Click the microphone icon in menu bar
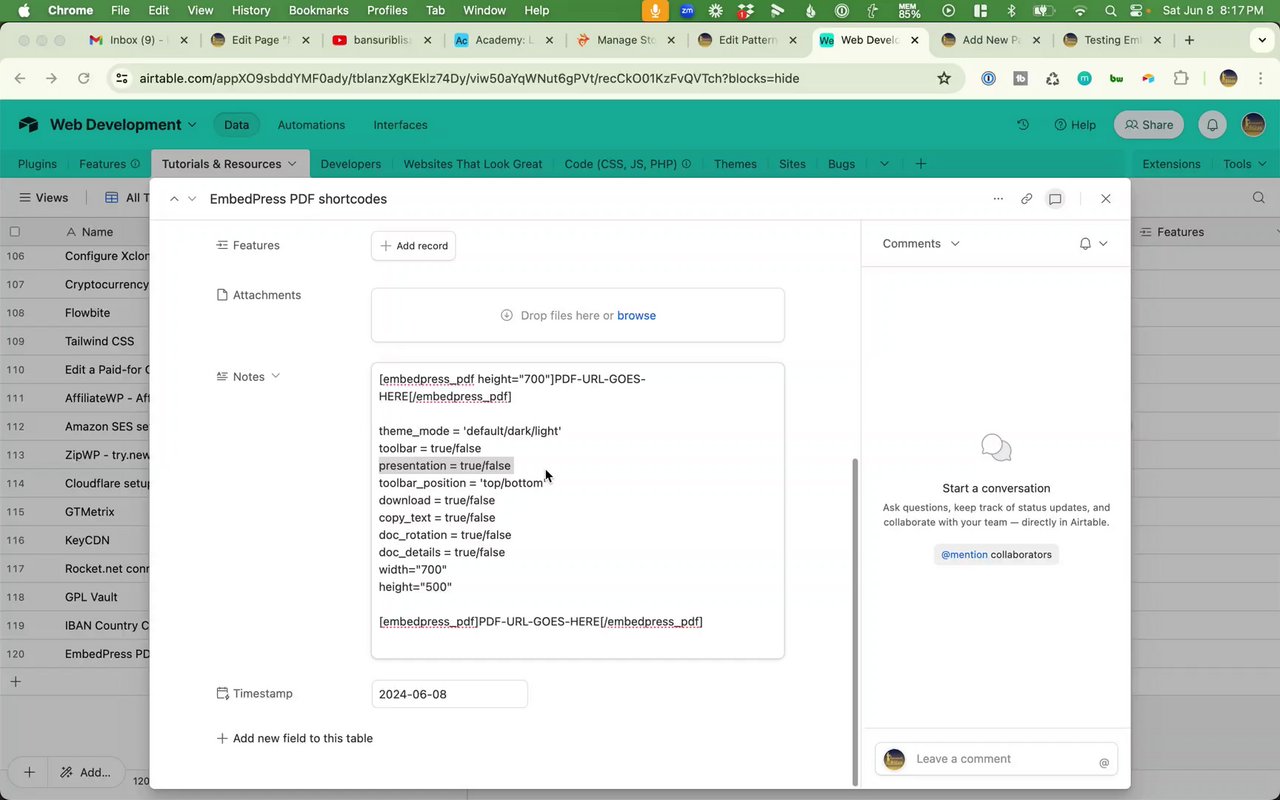The width and height of the screenshot is (1280, 800). (656, 10)
